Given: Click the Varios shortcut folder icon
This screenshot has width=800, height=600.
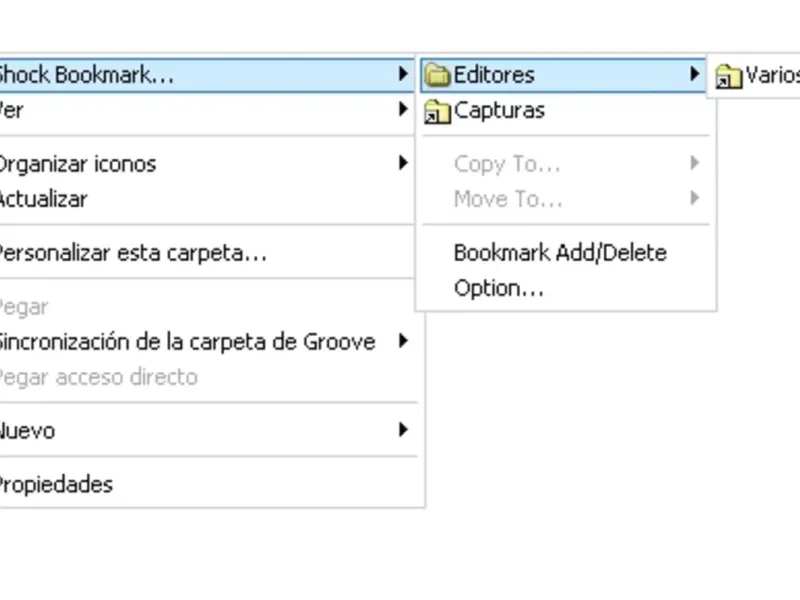Looking at the screenshot, I should [728, 76].
